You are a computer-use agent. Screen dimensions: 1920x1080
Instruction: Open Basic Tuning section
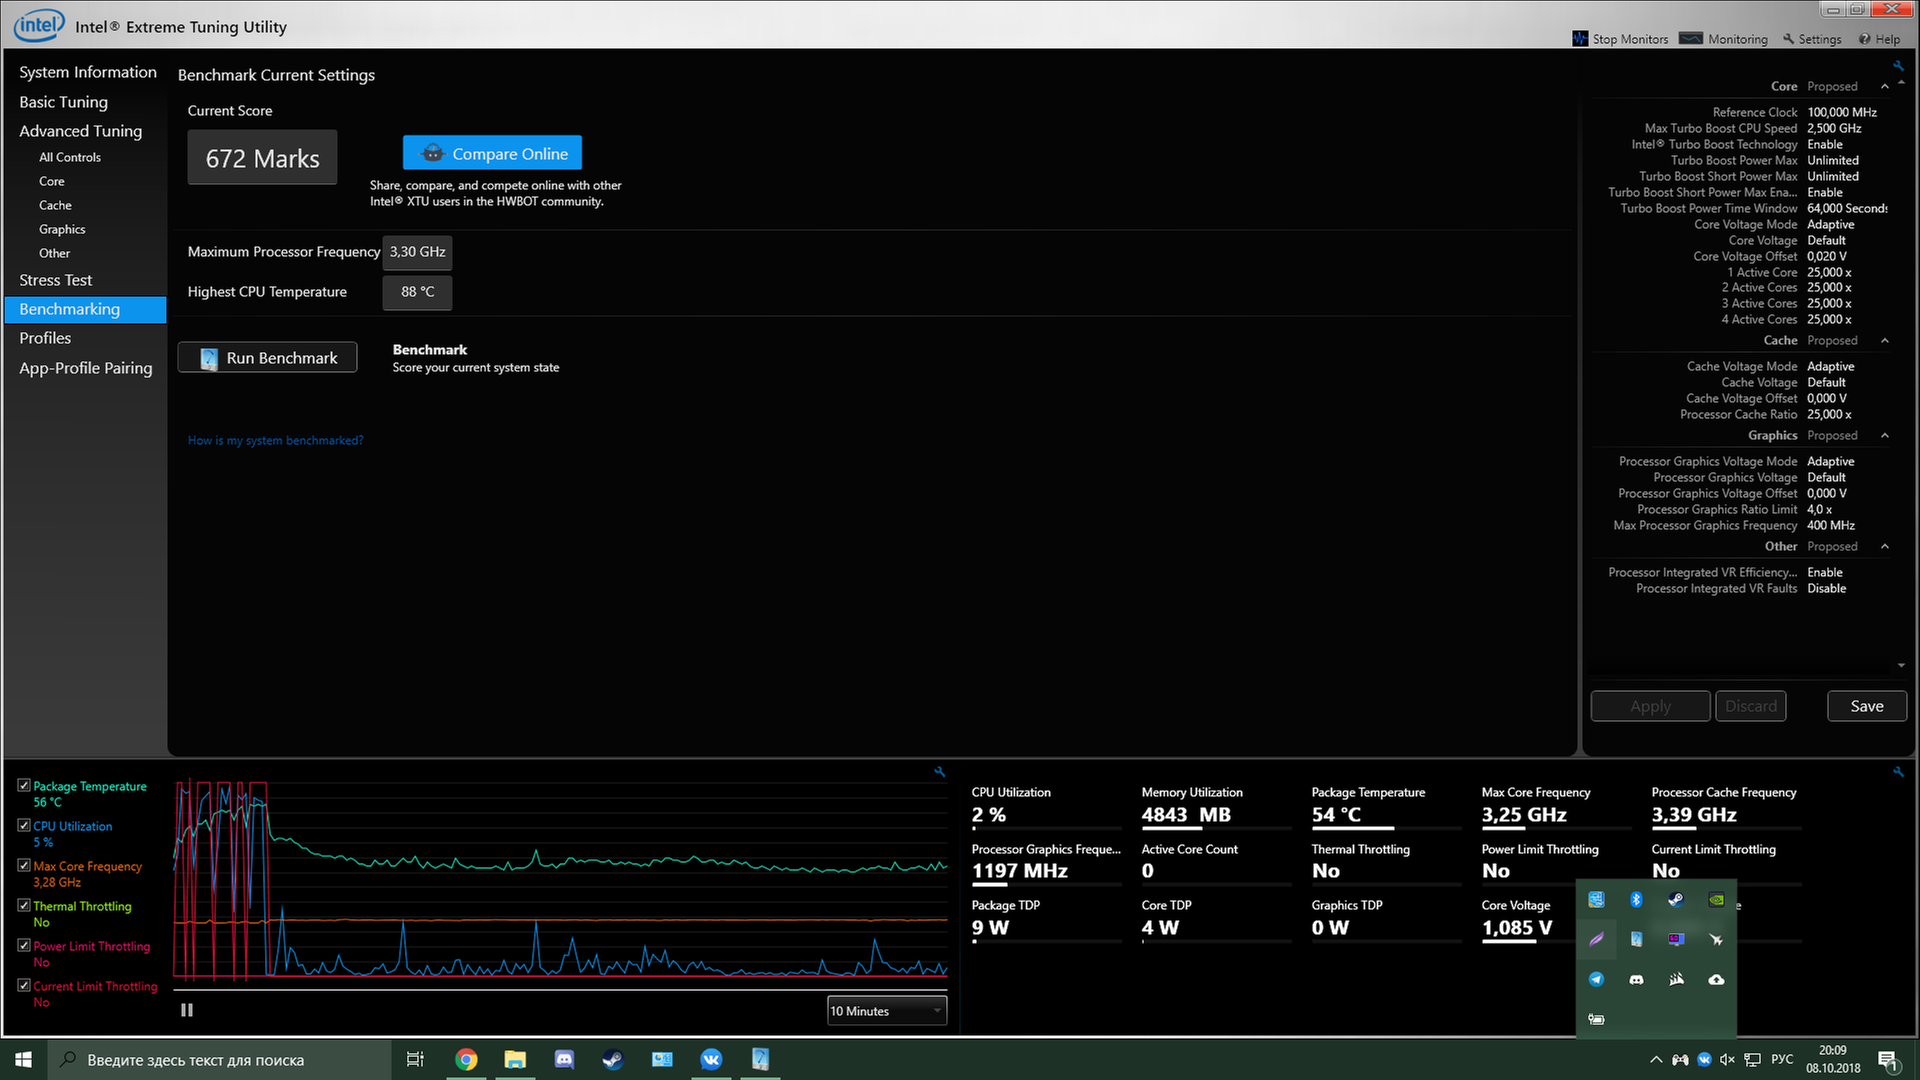63,102
